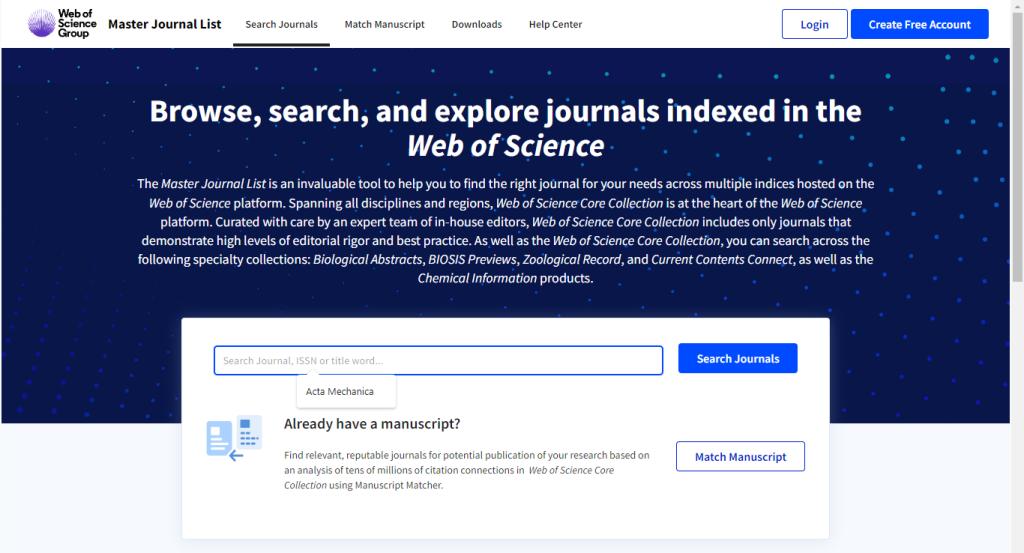Focus the journal search input field
The width and height of the screenshot is (1024, 553).
point(438,360)
